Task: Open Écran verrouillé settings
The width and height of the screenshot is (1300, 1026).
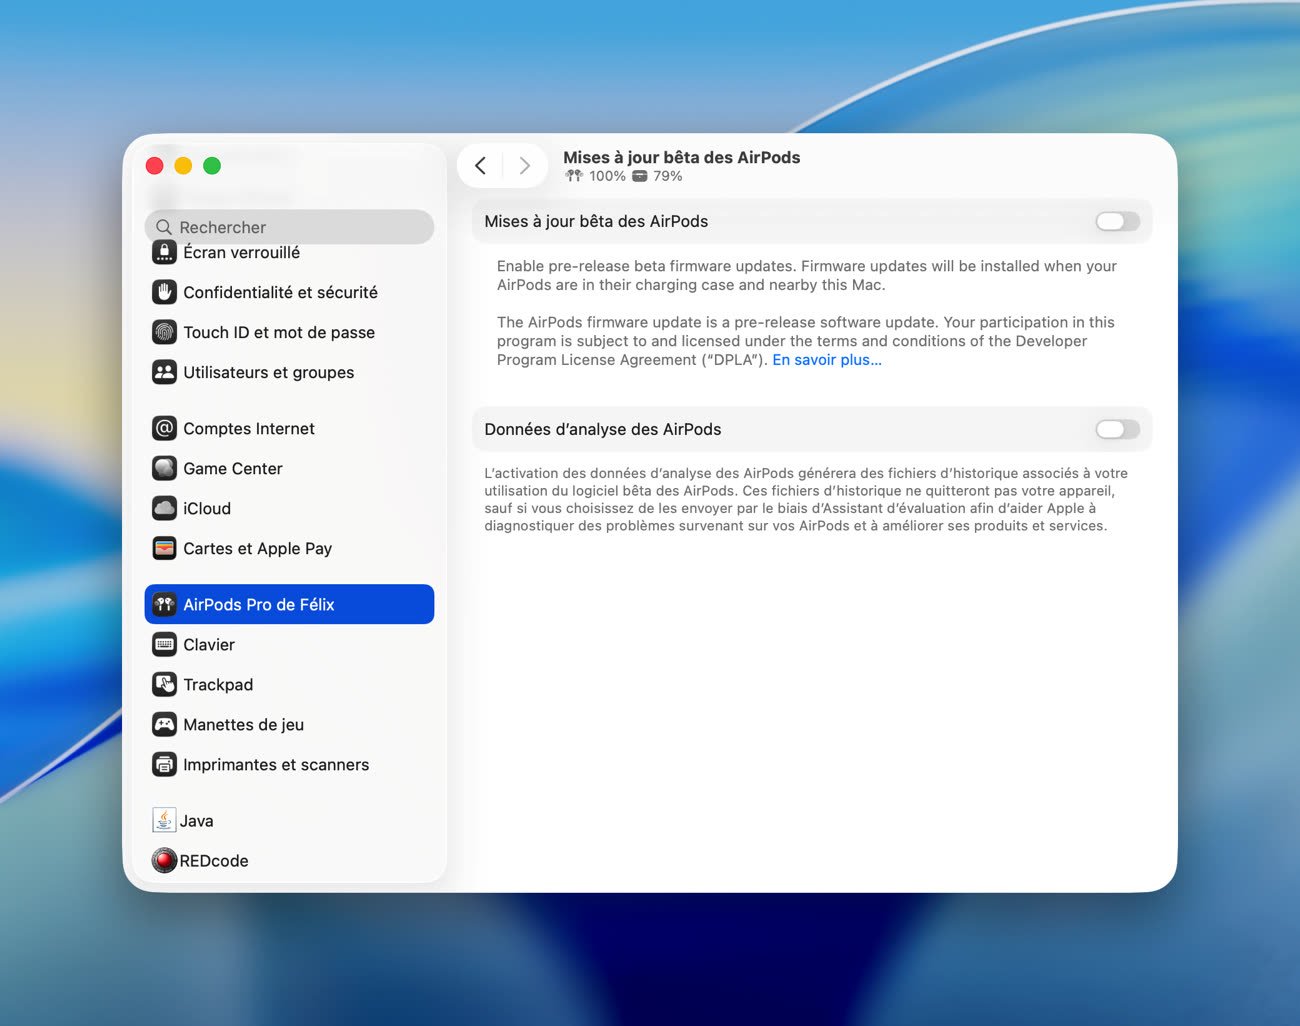Action: click(x=289, y=252)
